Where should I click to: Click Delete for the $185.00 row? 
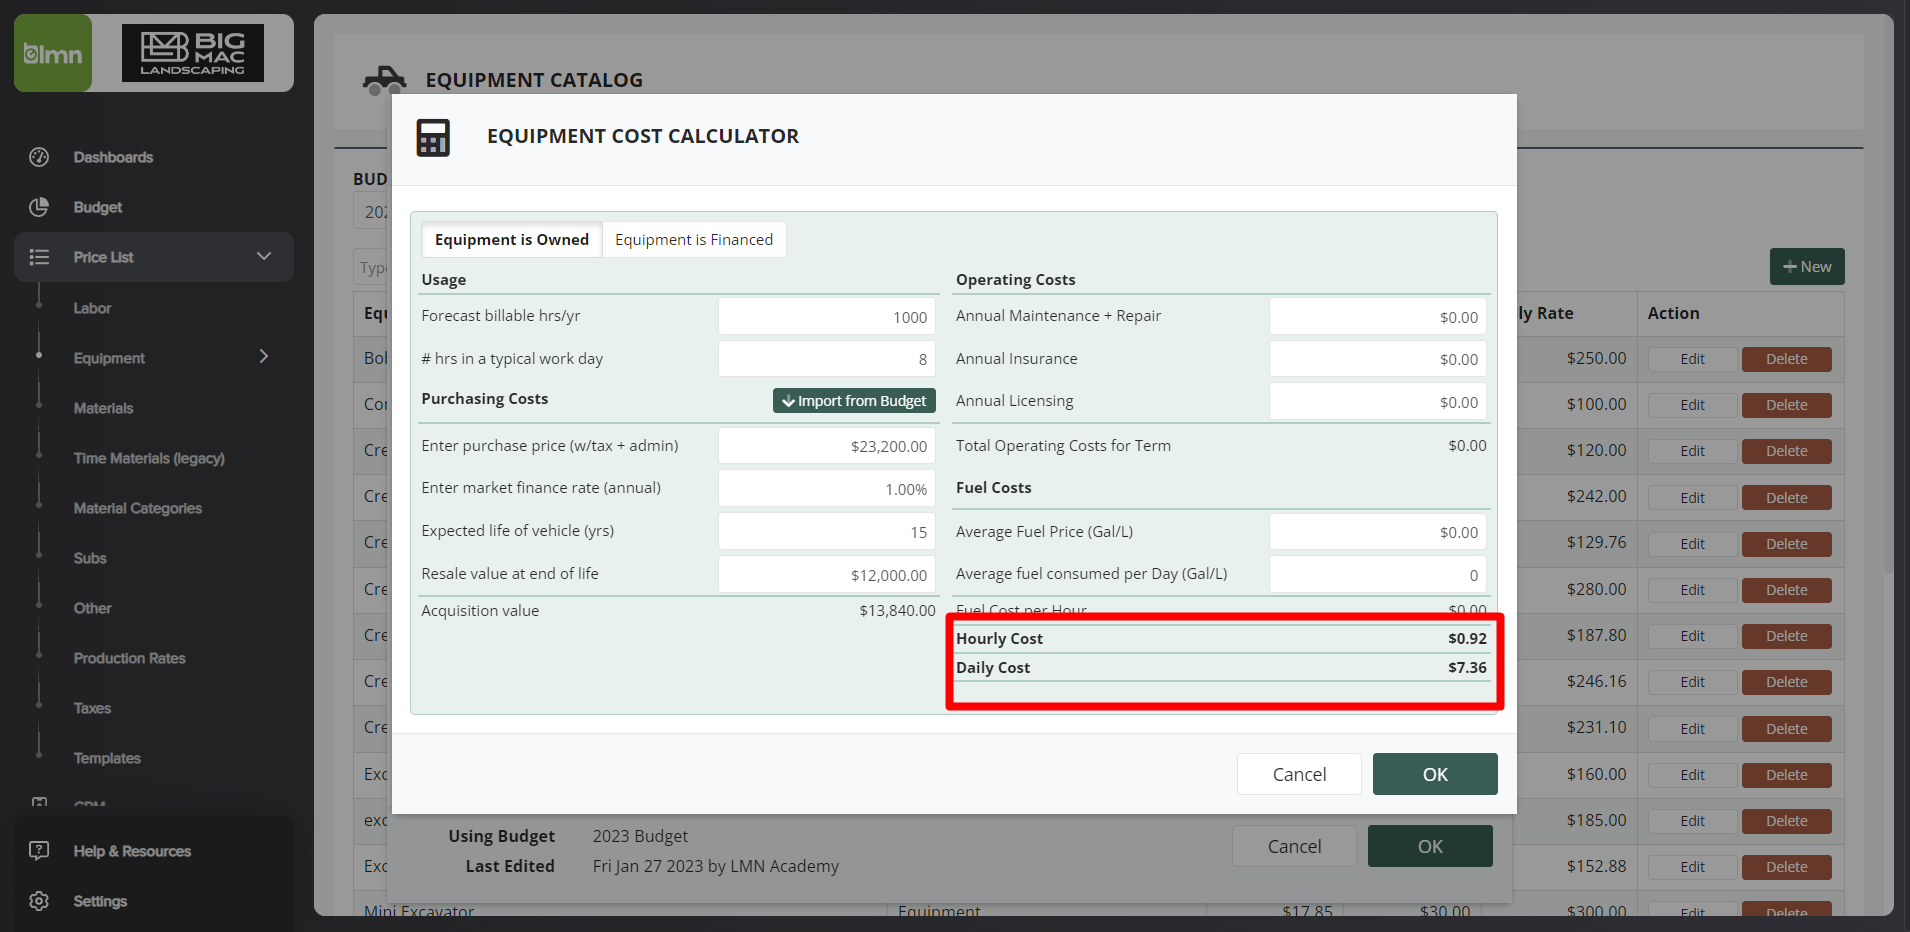1786,821
